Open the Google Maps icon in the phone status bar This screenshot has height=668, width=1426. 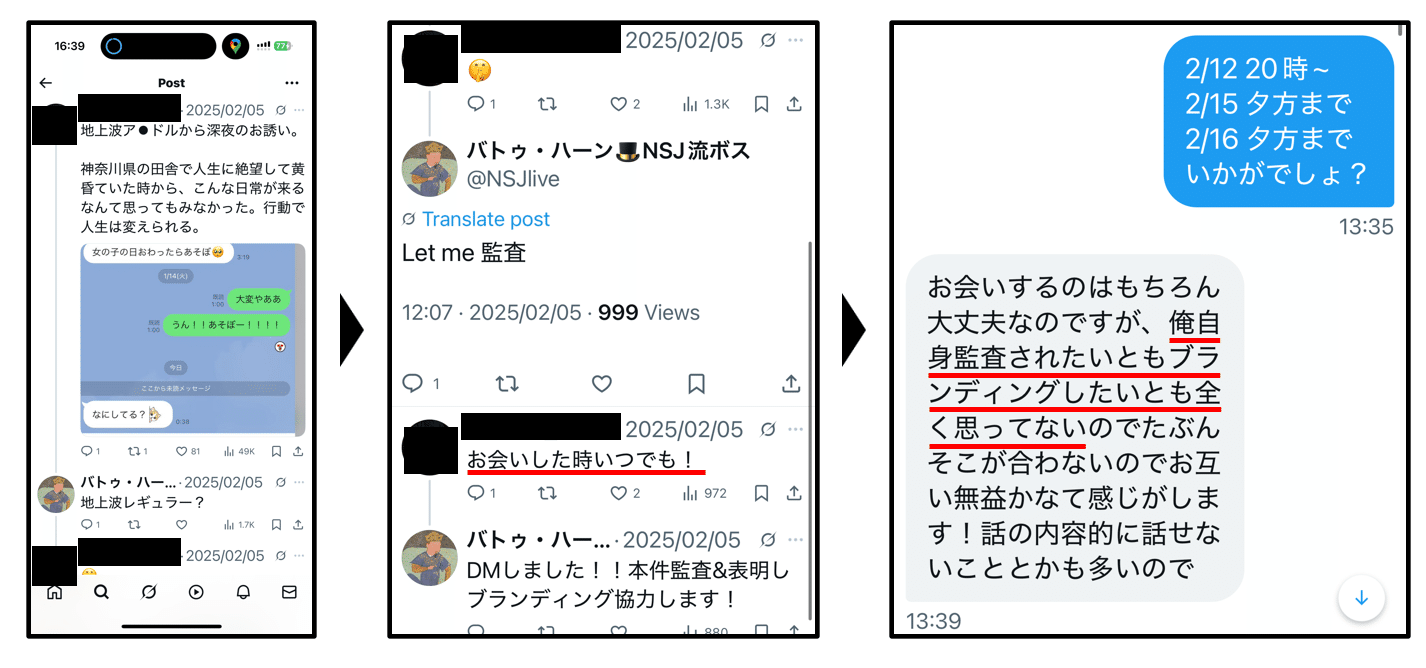235,46
